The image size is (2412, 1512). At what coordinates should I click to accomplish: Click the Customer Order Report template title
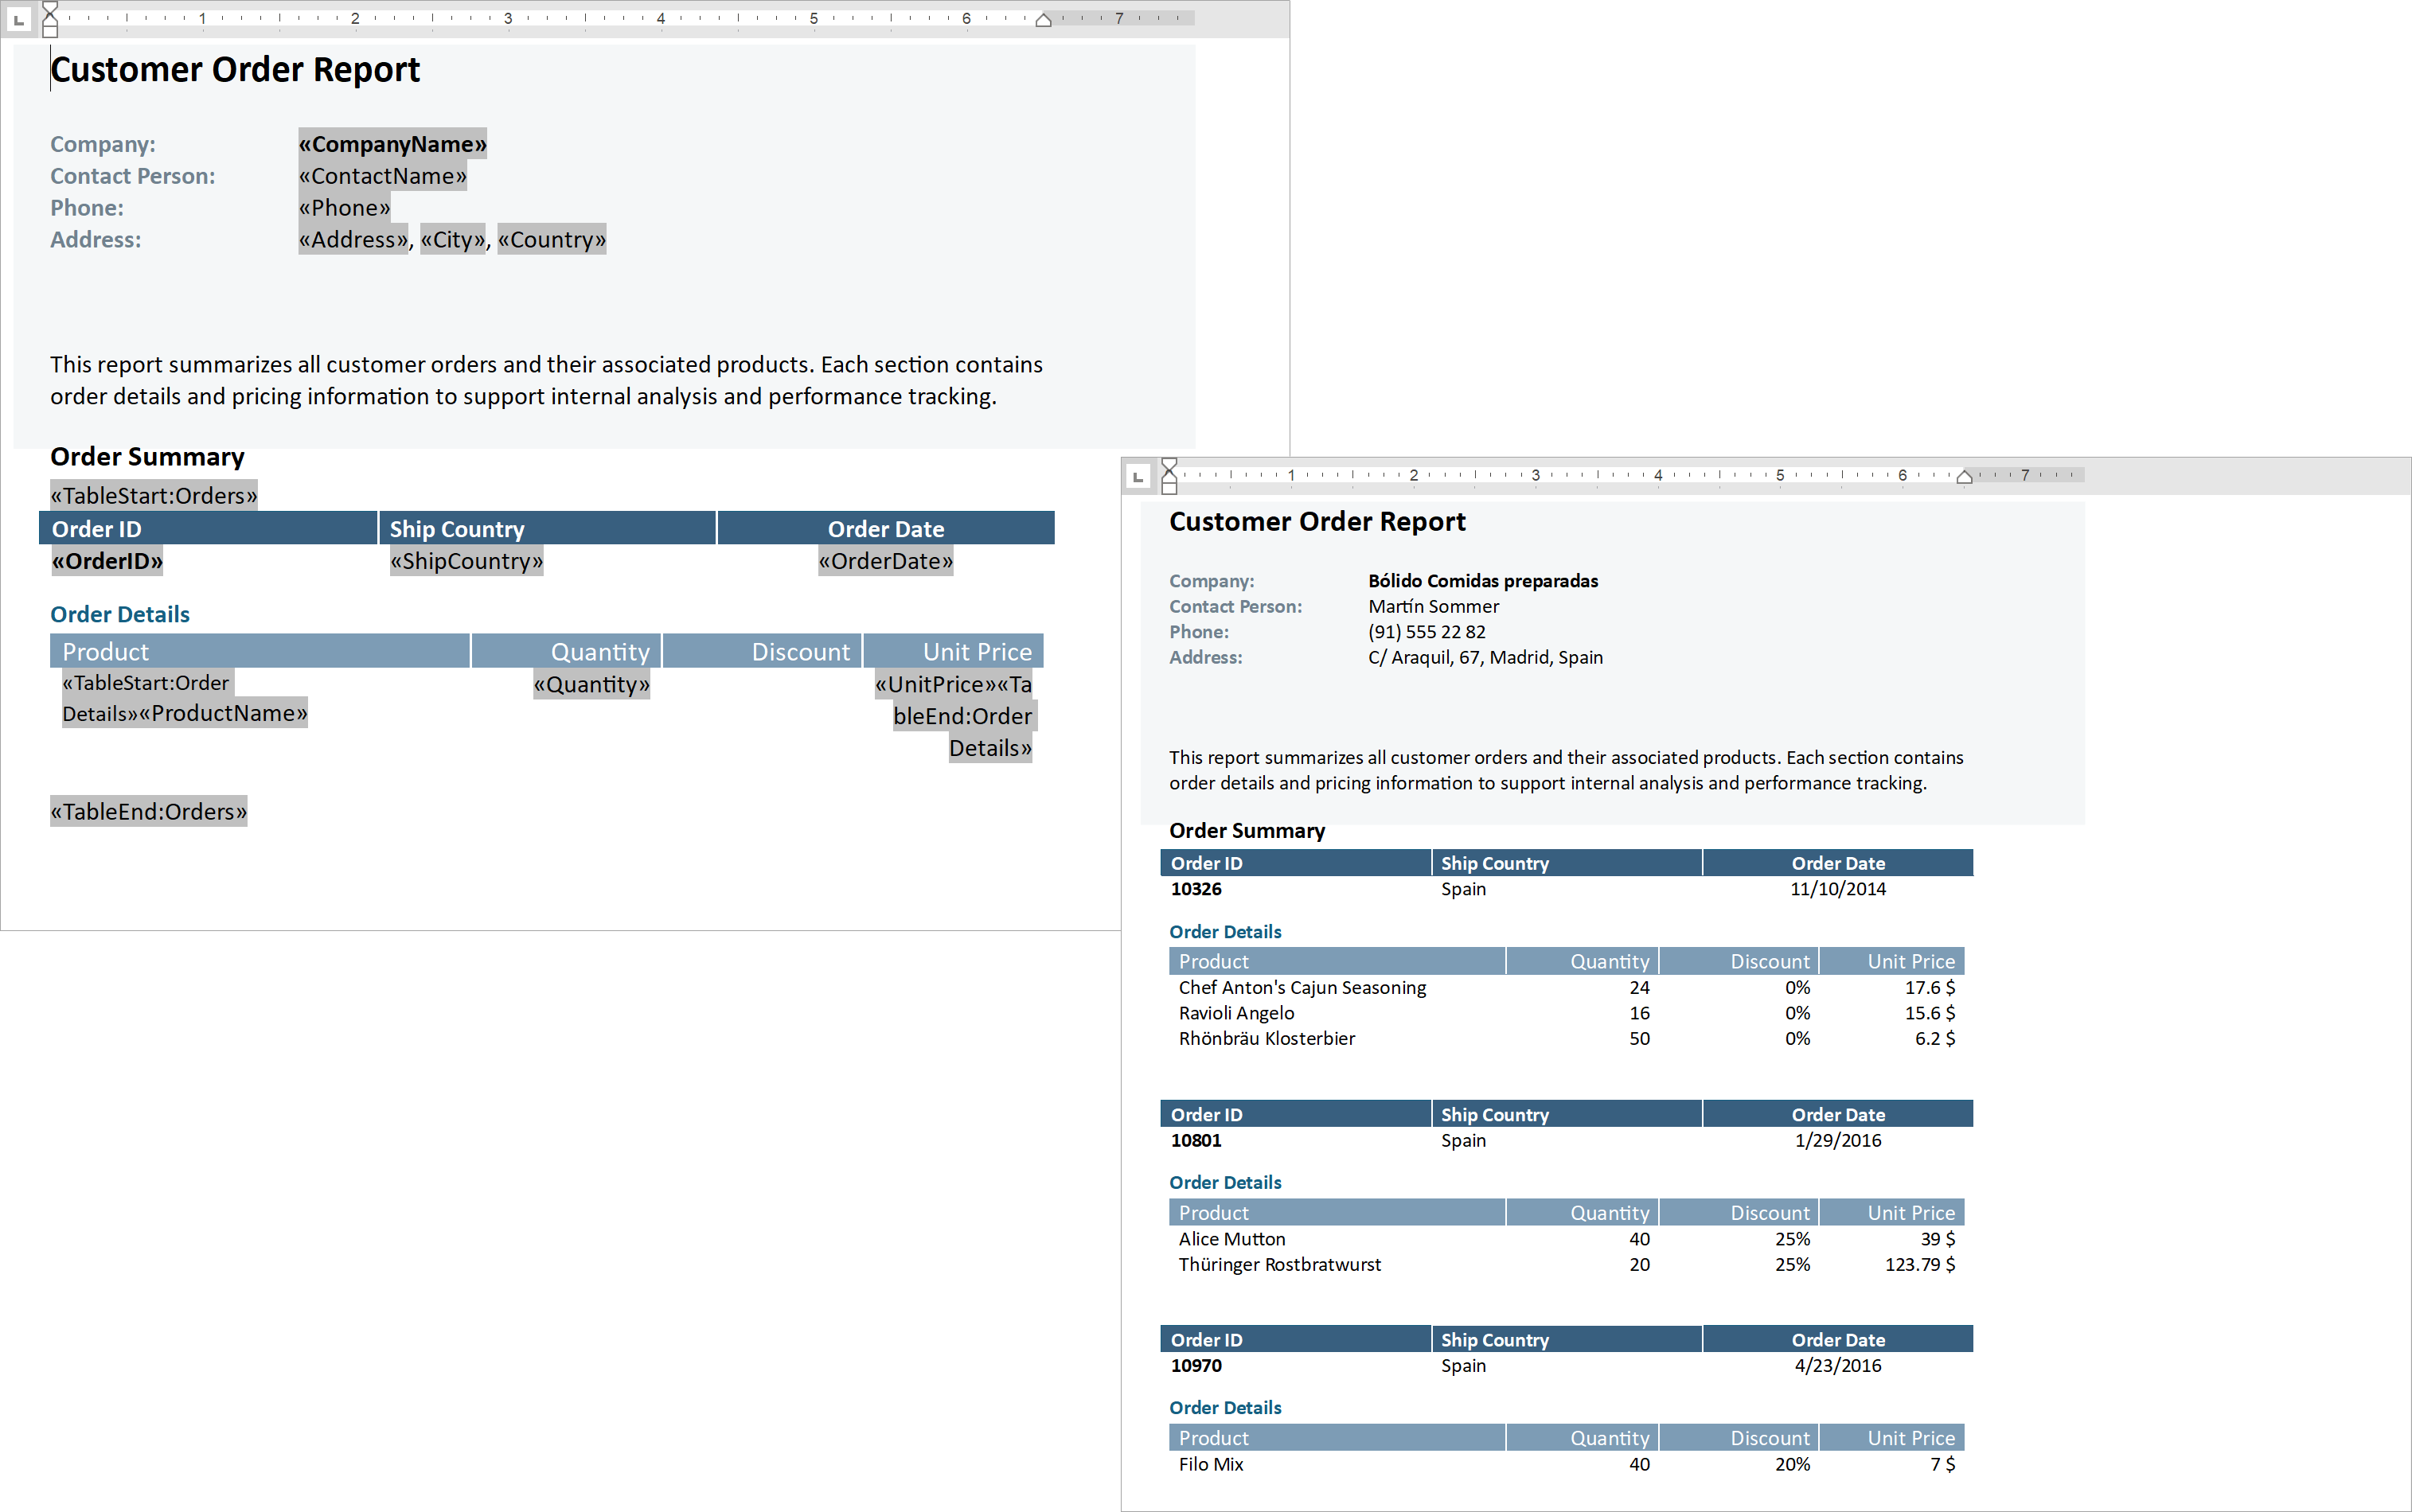coord(235,69)
